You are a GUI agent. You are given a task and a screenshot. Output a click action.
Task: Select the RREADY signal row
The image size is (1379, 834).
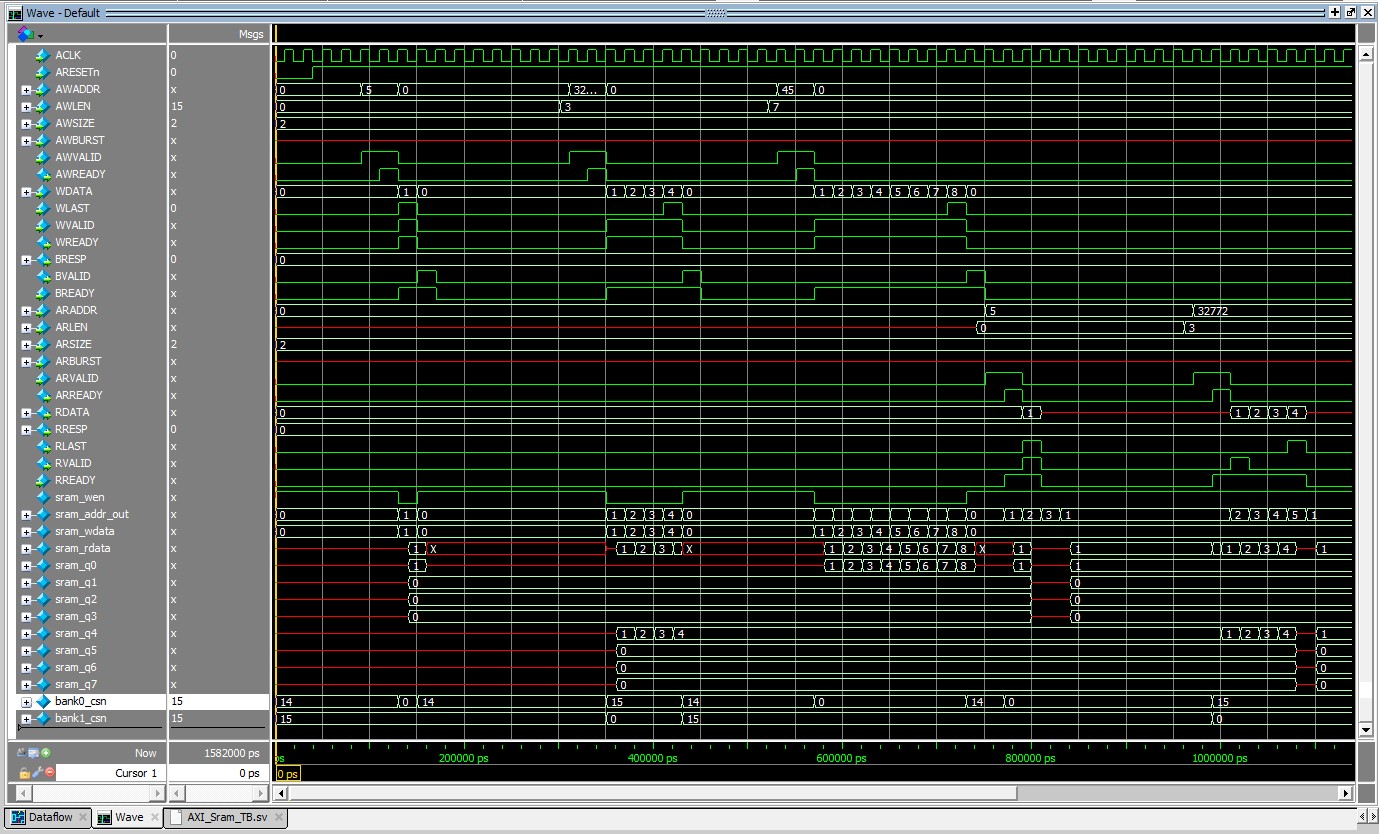(x=93, y=480)
